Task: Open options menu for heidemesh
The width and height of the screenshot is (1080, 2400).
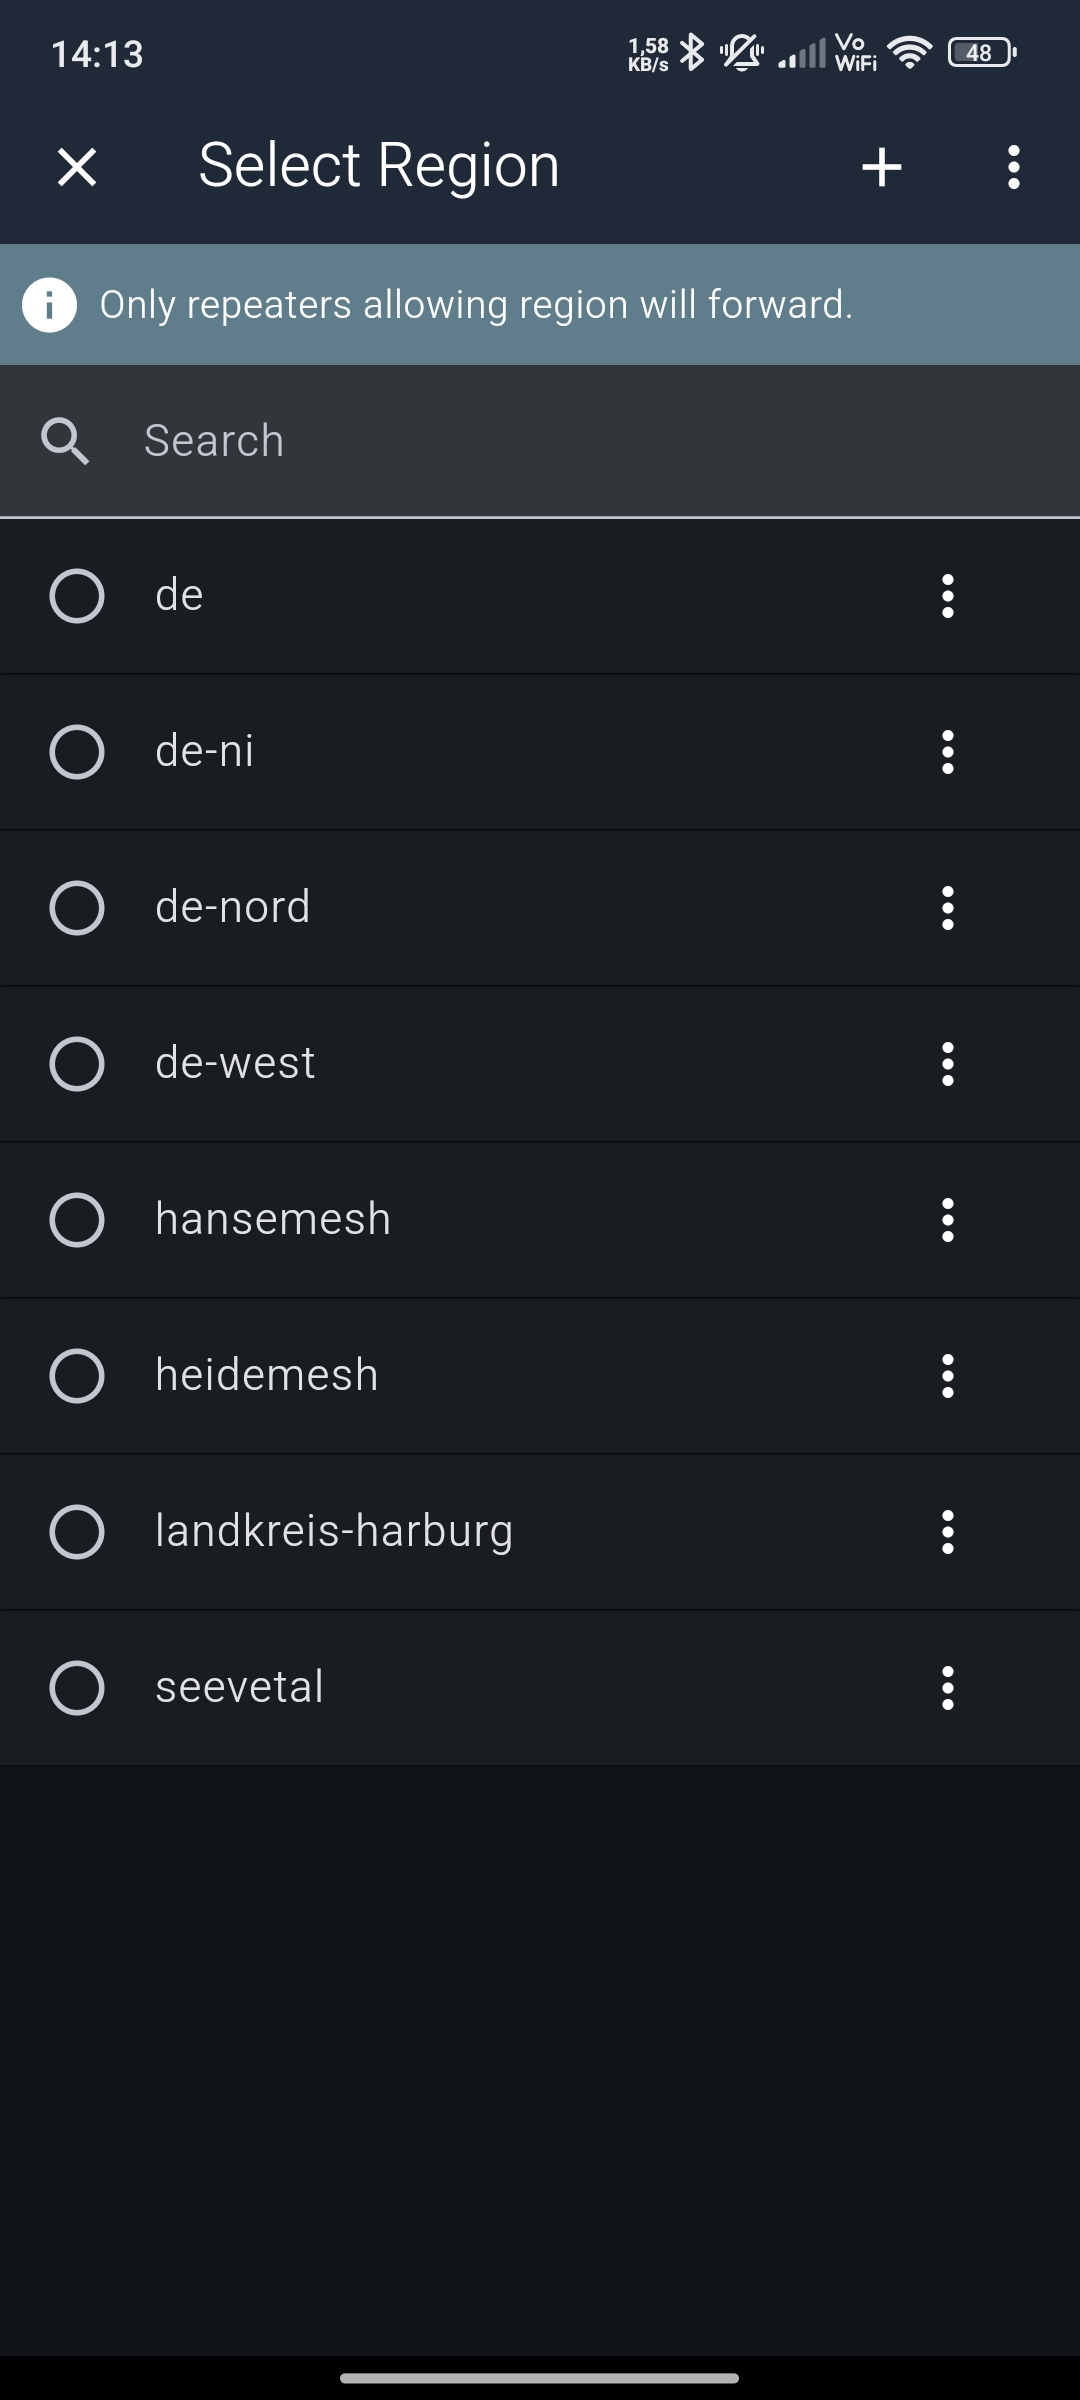Action: point(947,1376)
